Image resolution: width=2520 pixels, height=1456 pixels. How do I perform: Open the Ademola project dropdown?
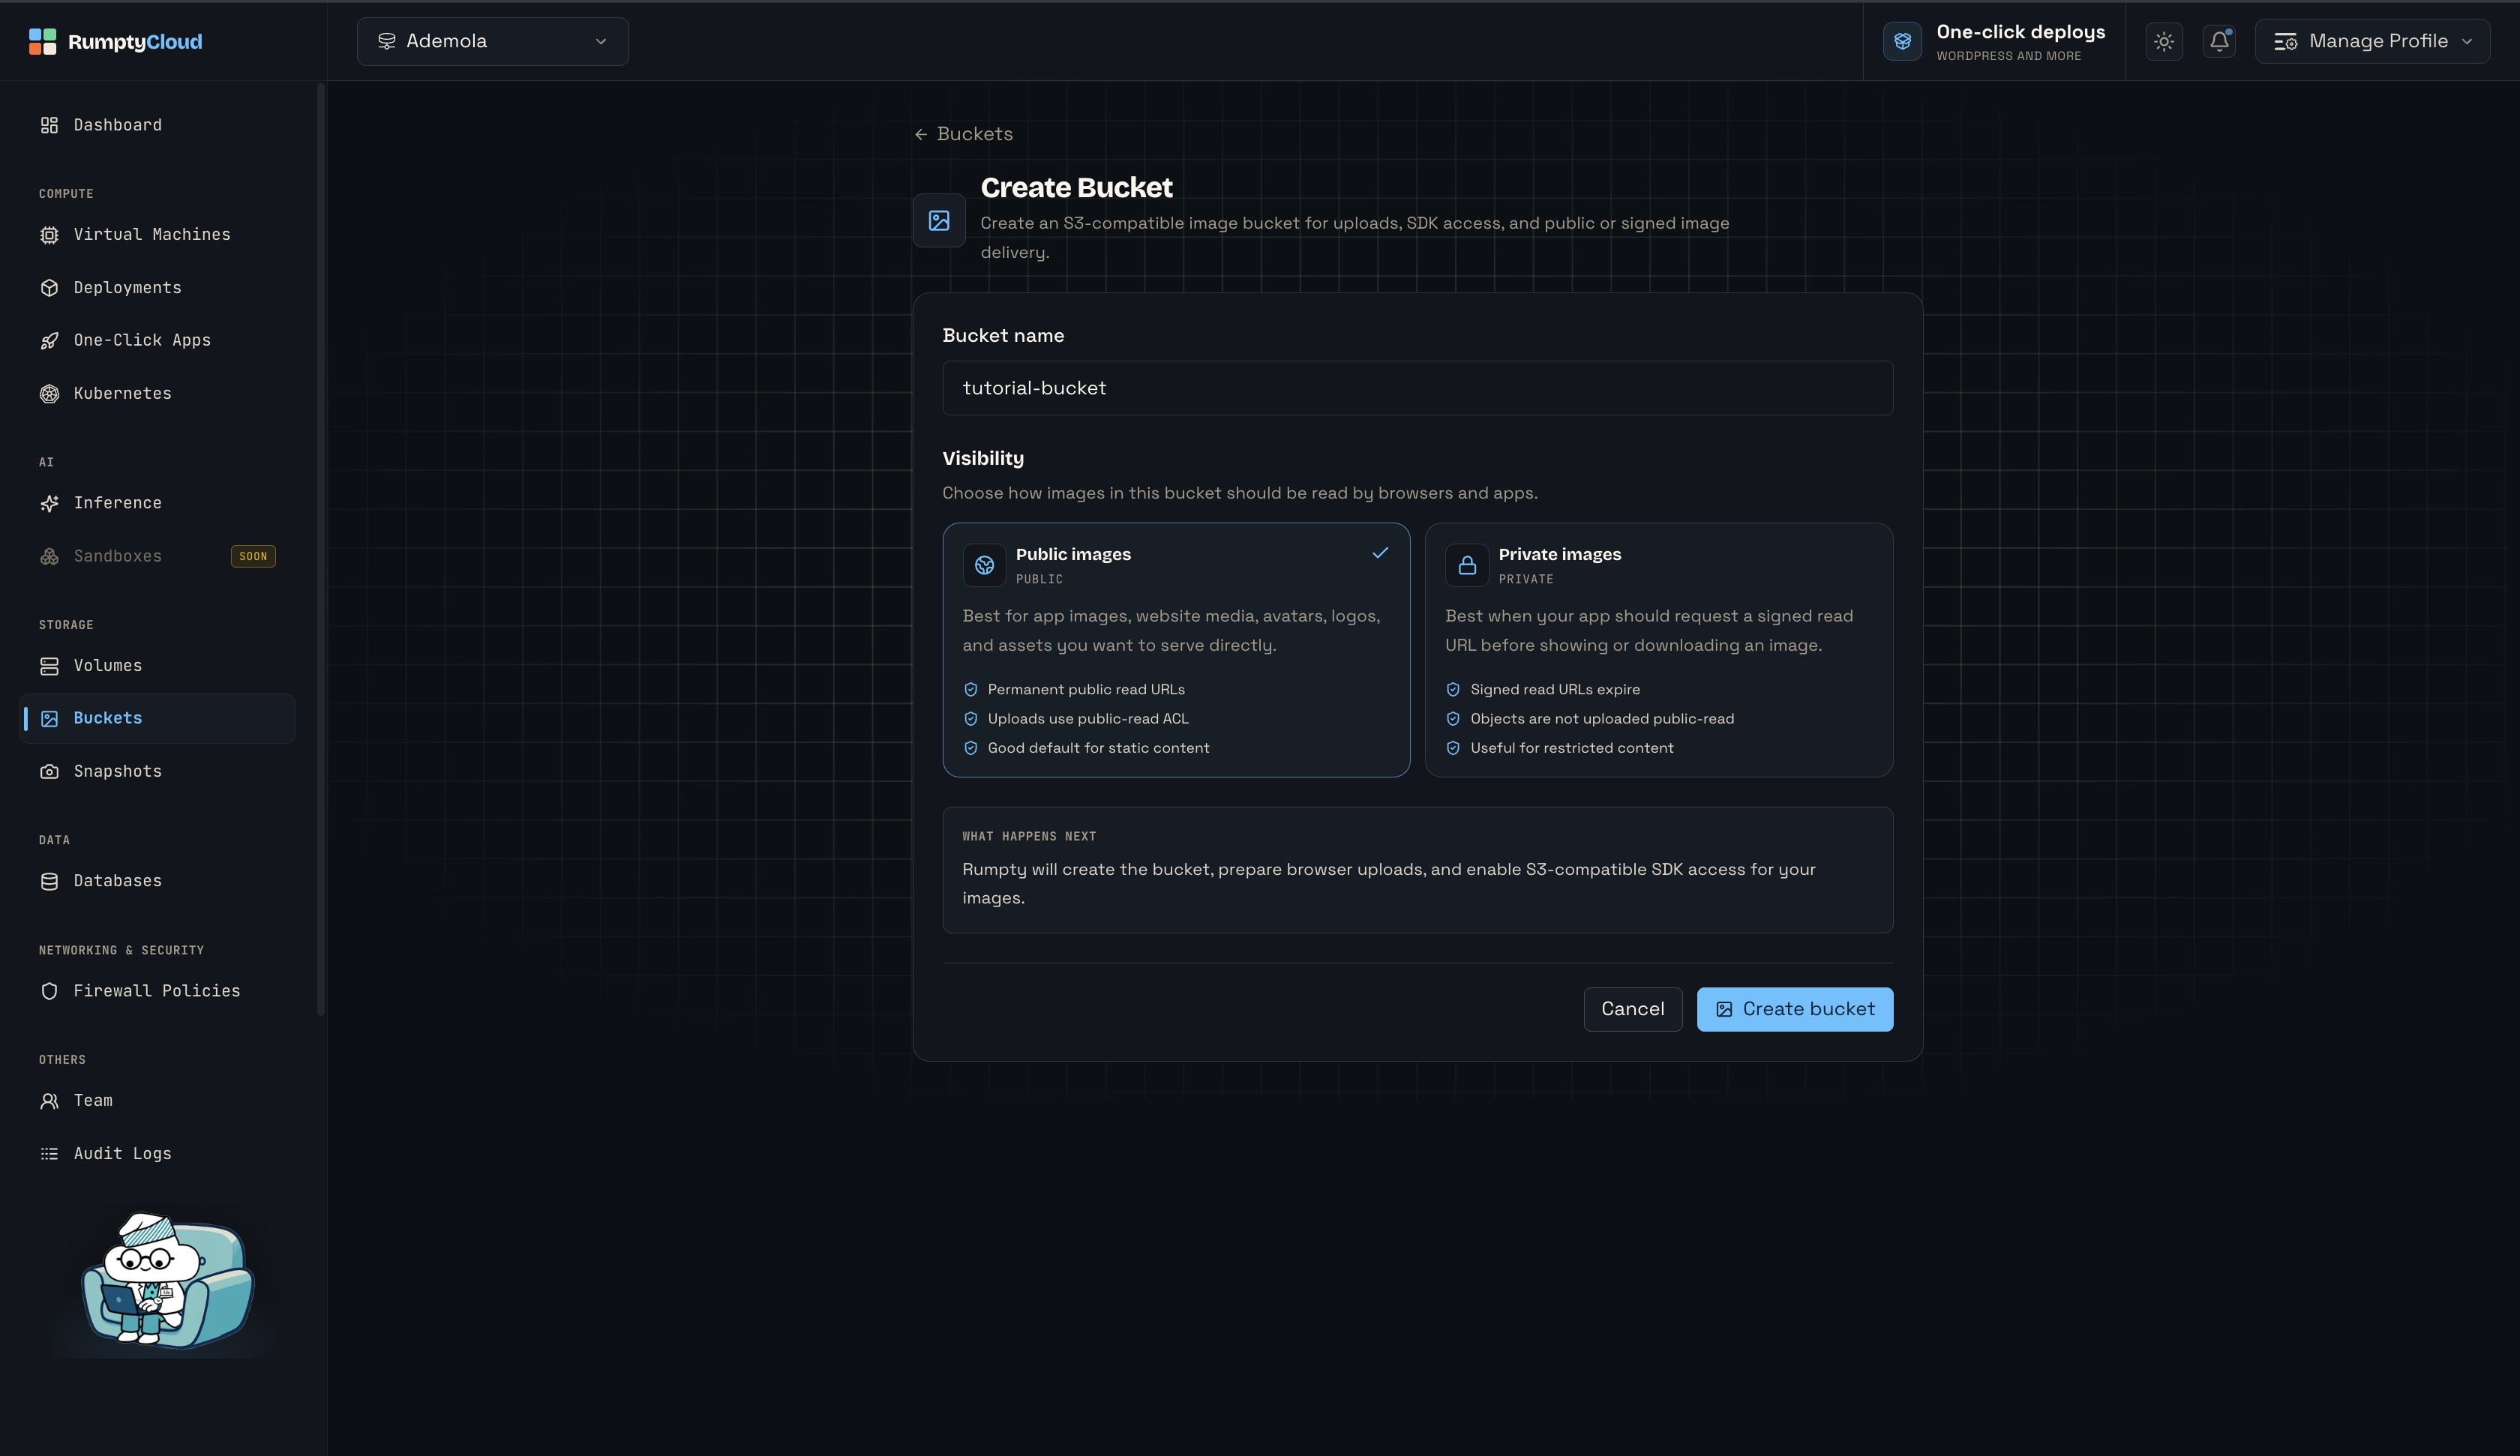click(x=492, y=41)
